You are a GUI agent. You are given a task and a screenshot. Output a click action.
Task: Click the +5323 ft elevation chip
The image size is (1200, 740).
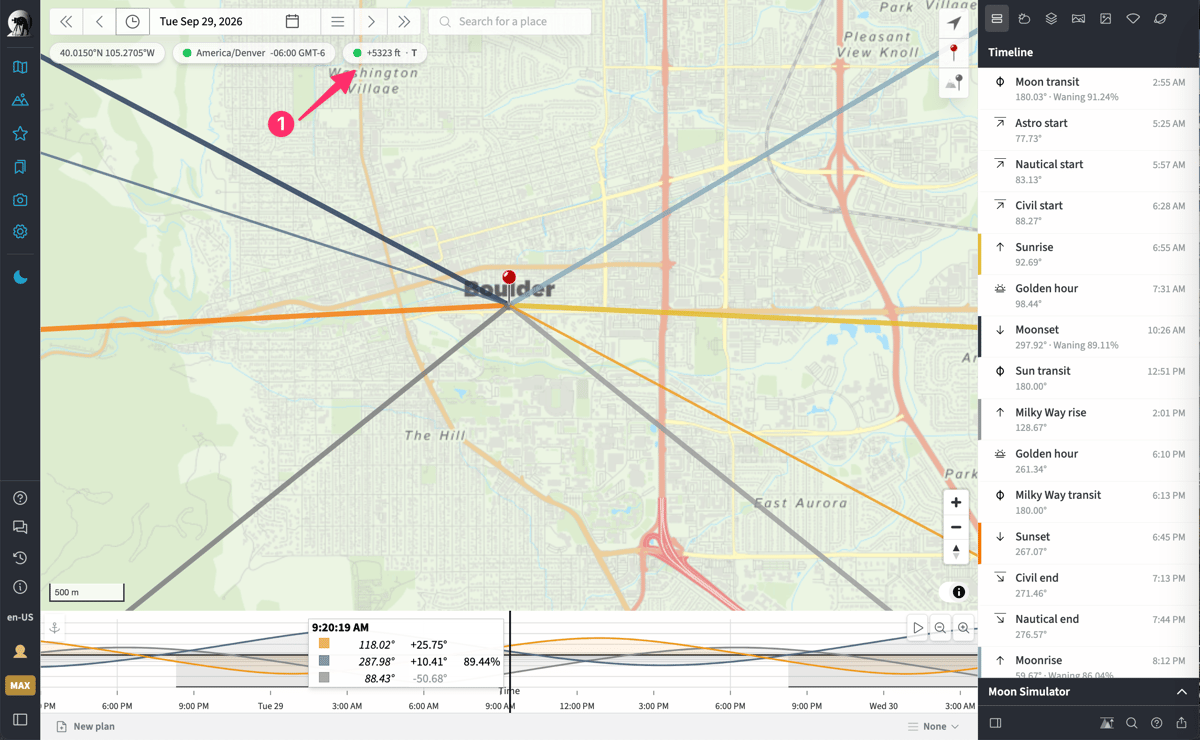coord(385,53)
